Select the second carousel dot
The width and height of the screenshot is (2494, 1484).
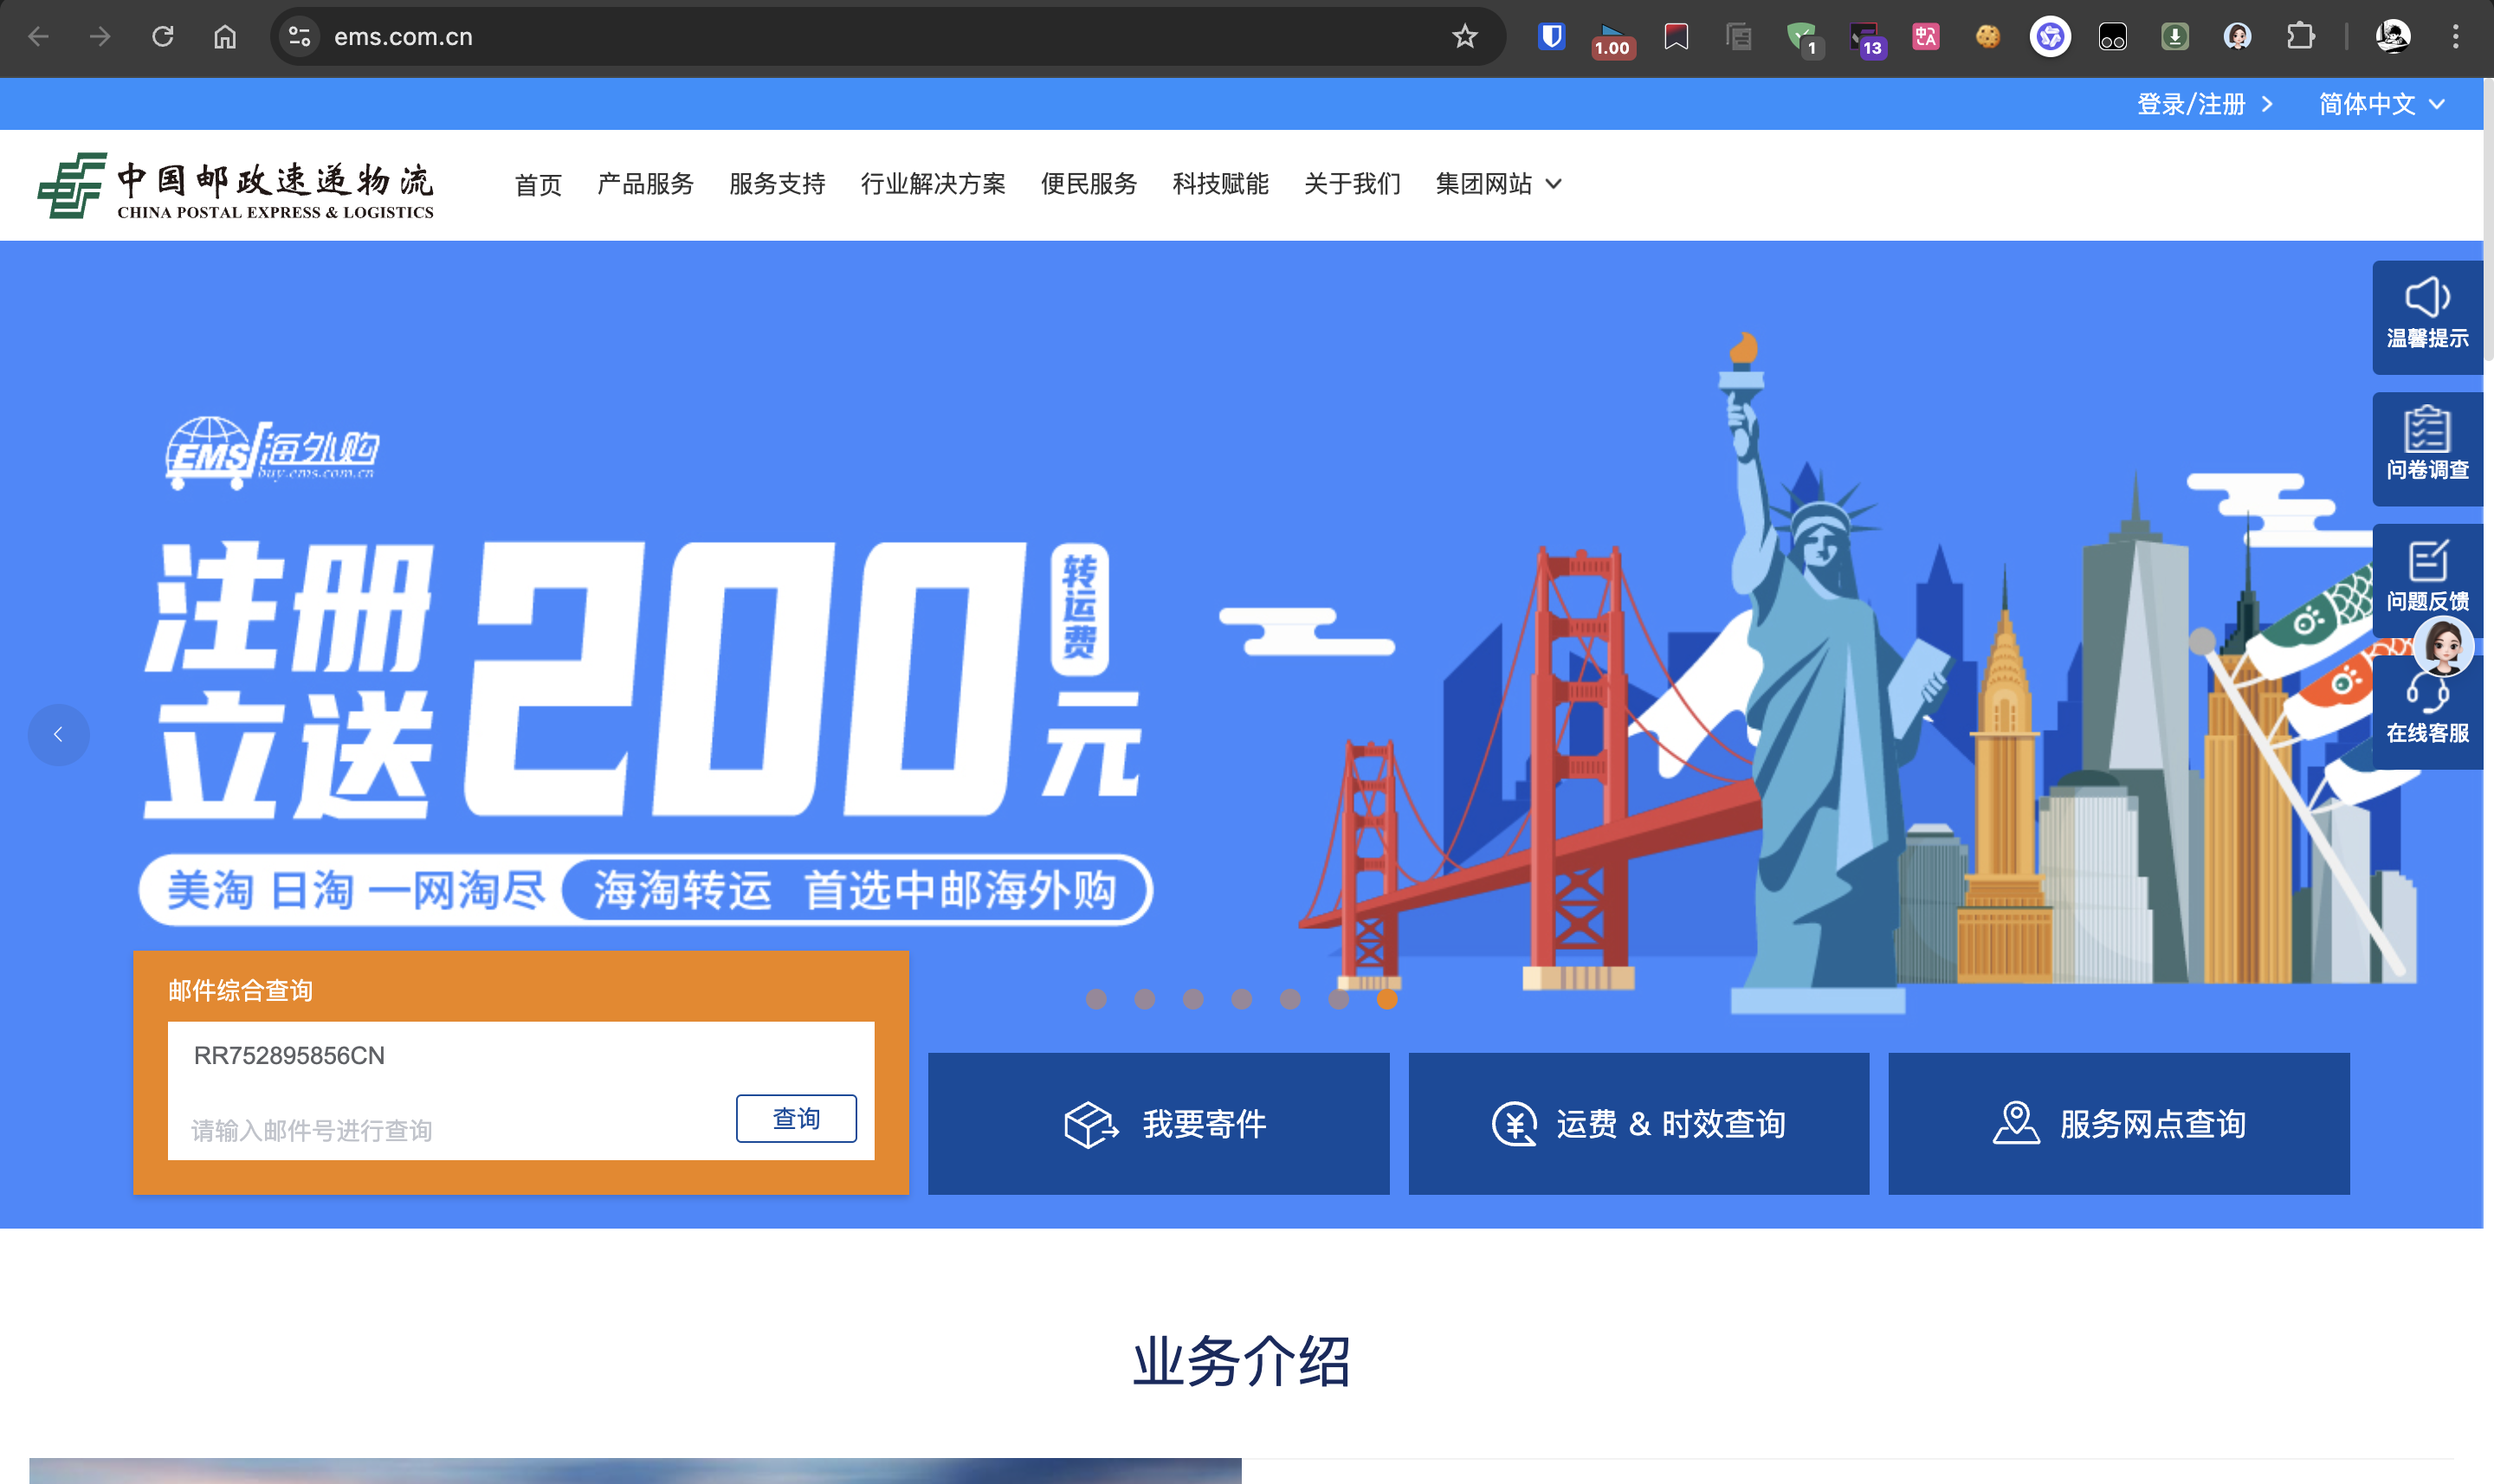1144,999
